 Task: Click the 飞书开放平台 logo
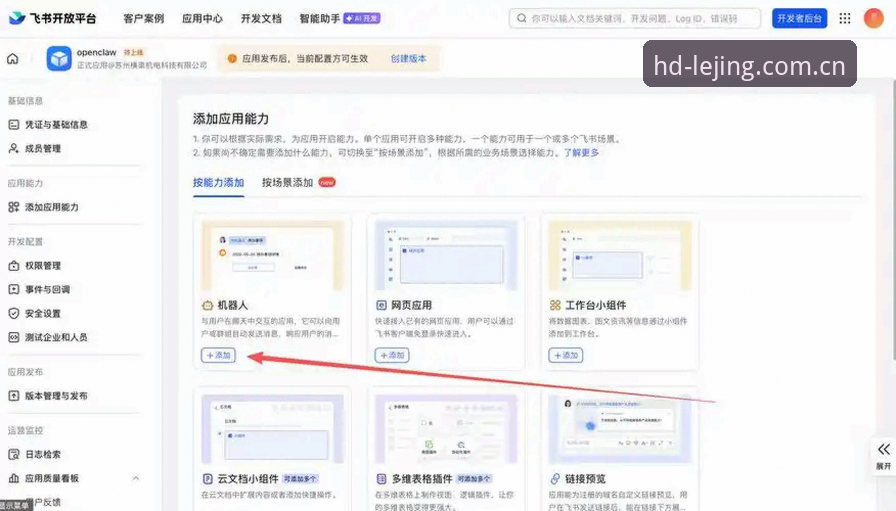point(53,18)
